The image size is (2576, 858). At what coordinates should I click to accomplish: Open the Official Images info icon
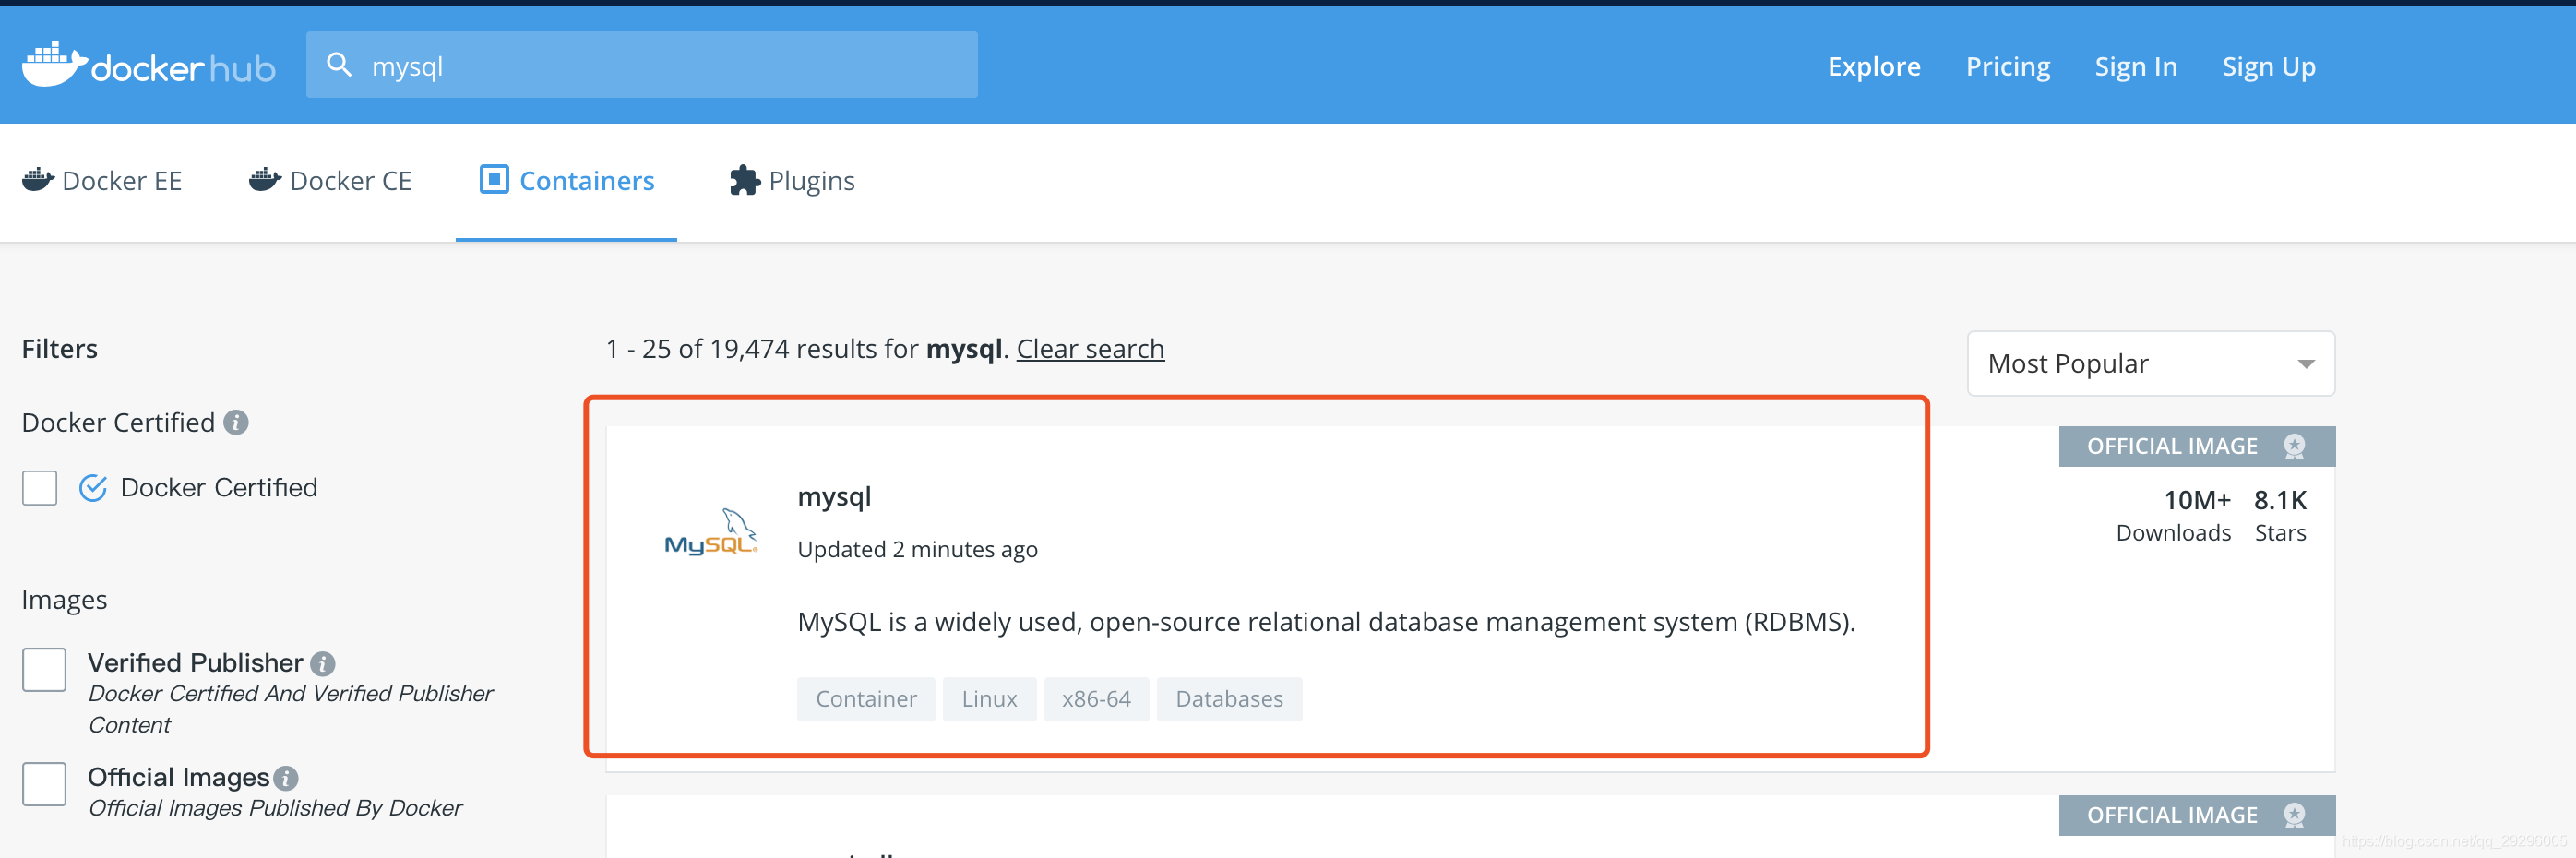286,778
